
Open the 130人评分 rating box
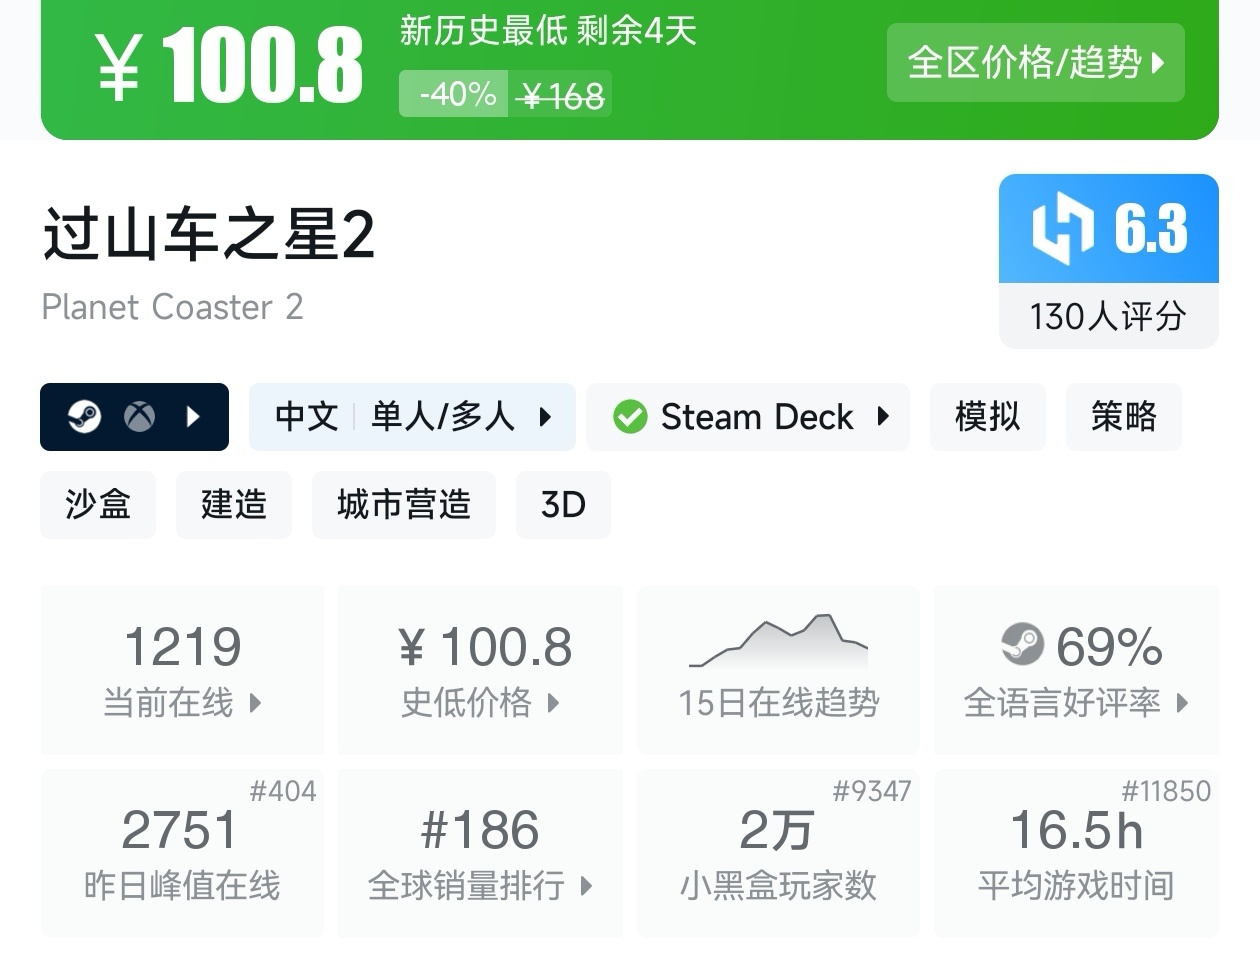[1108, 317]
